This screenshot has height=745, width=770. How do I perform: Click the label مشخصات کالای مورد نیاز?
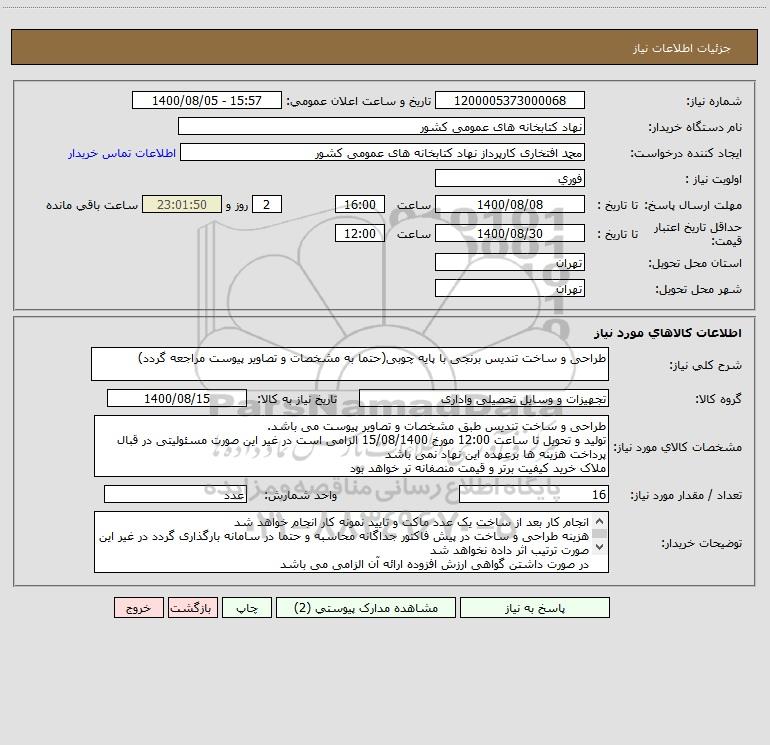pos(678,447)
